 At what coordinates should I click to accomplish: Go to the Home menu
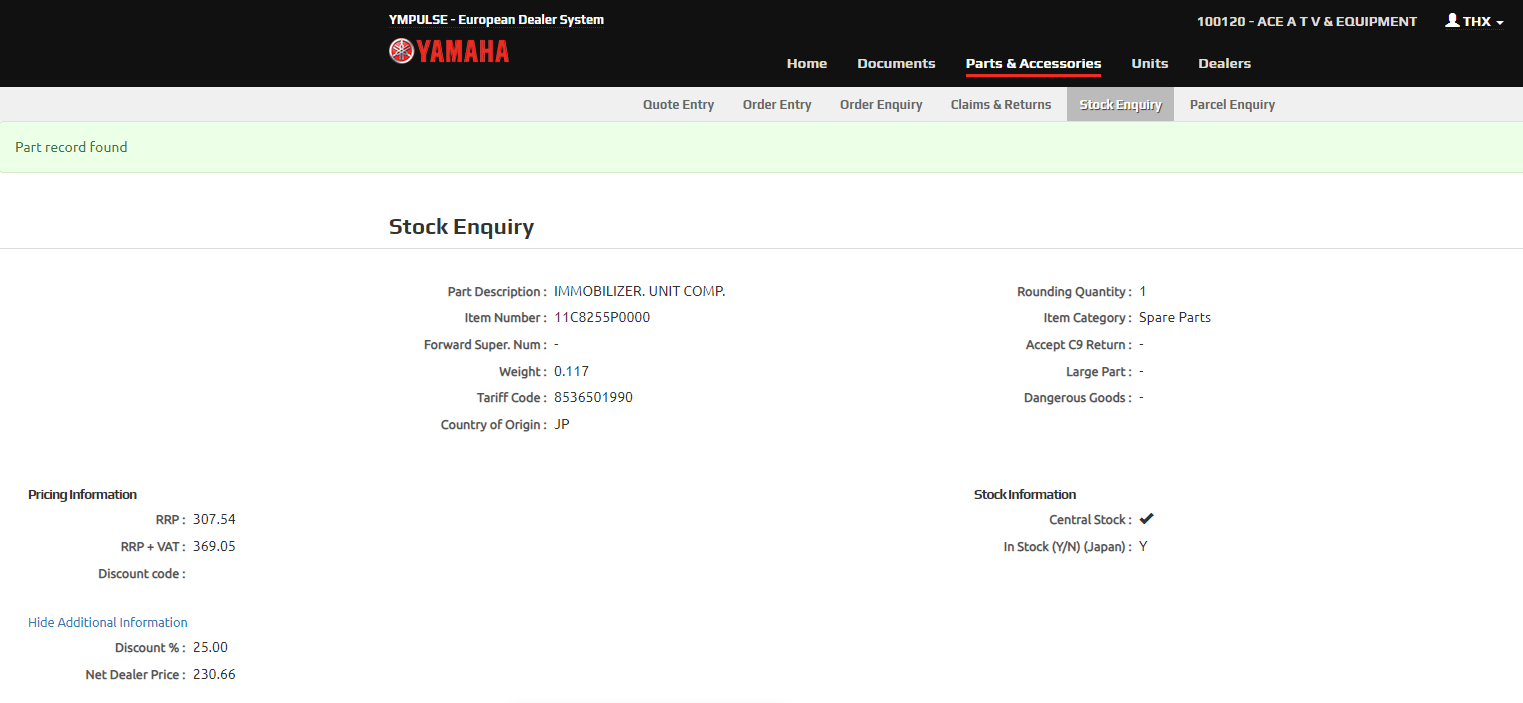pos(807,63)
